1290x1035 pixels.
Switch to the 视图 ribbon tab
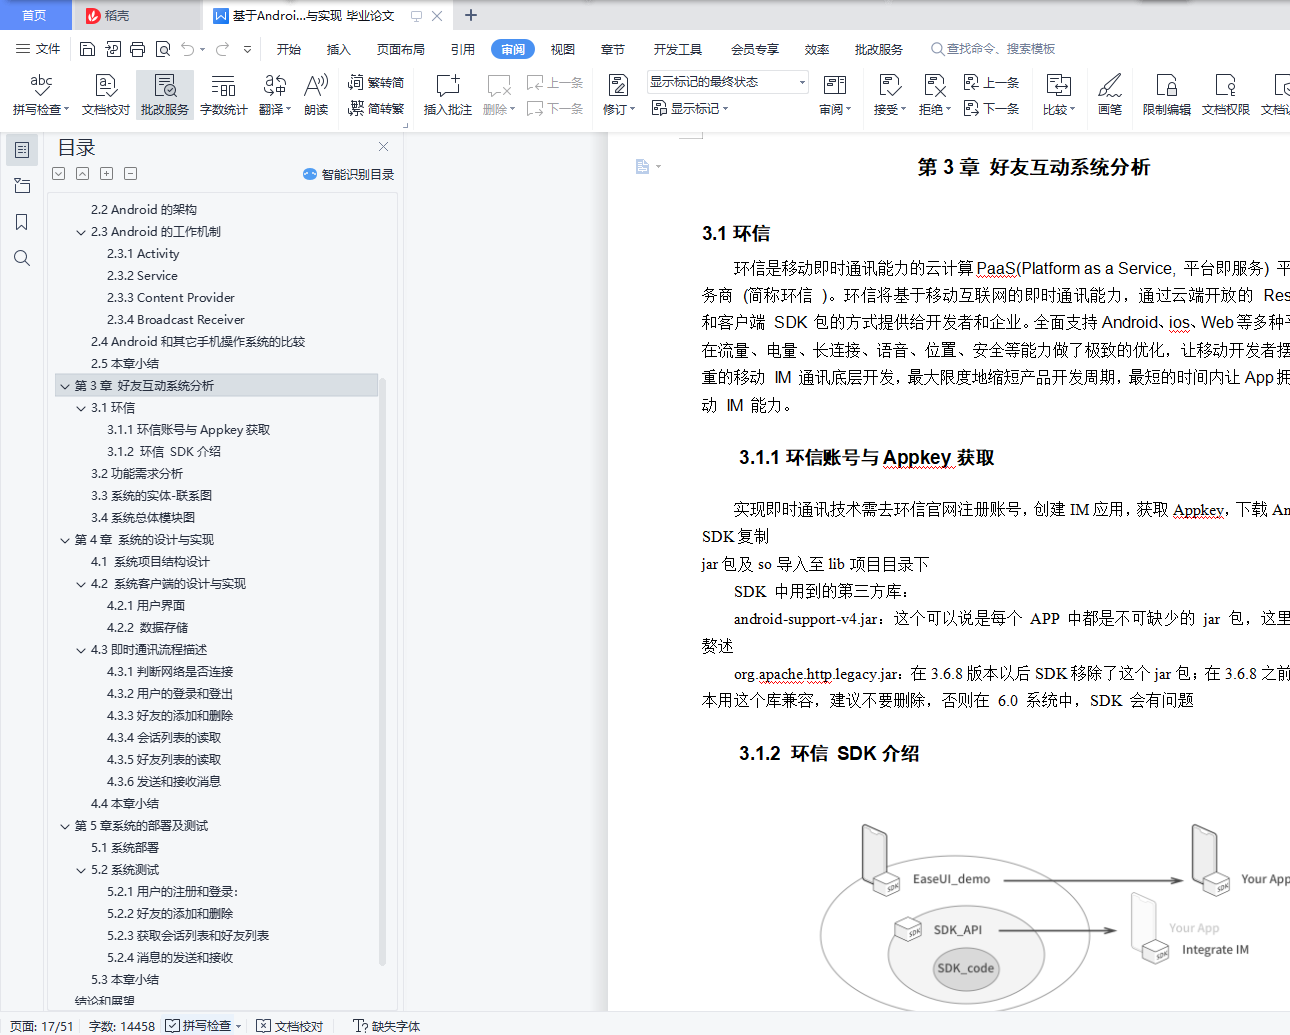563,49
